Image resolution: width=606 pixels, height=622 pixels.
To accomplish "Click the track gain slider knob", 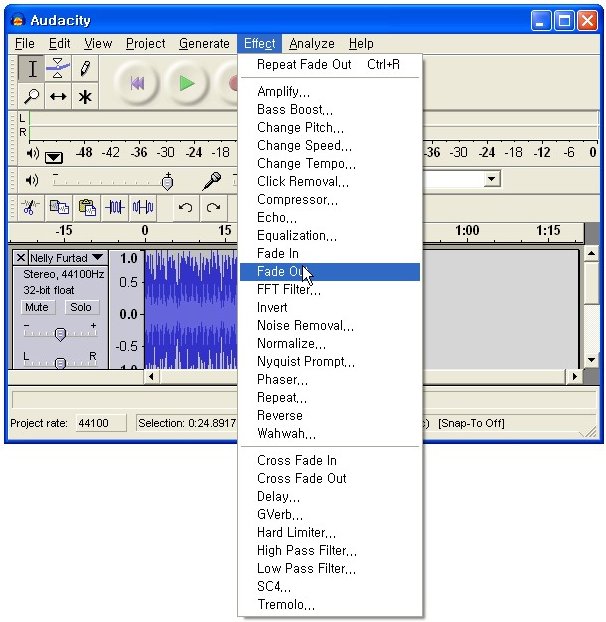I will (60, 334).
